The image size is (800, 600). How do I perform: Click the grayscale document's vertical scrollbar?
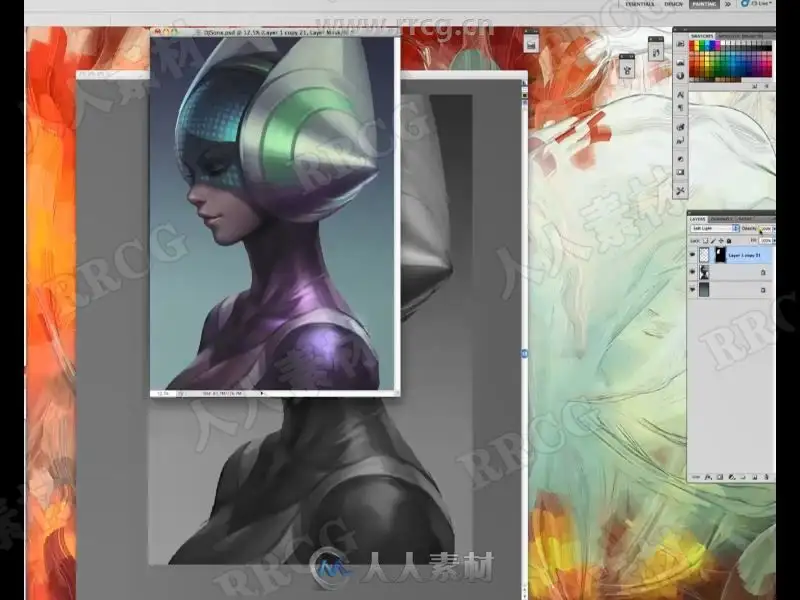pos(524,339)
